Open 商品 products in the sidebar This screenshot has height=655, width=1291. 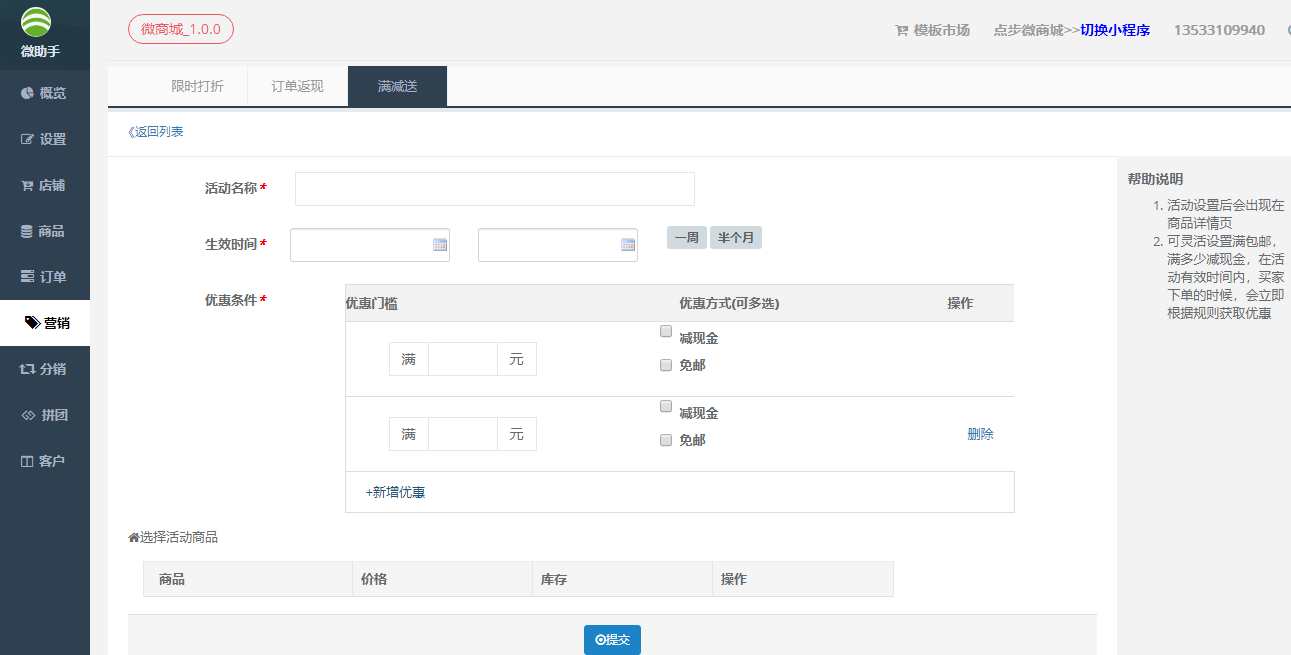click(x=44, y=231)
